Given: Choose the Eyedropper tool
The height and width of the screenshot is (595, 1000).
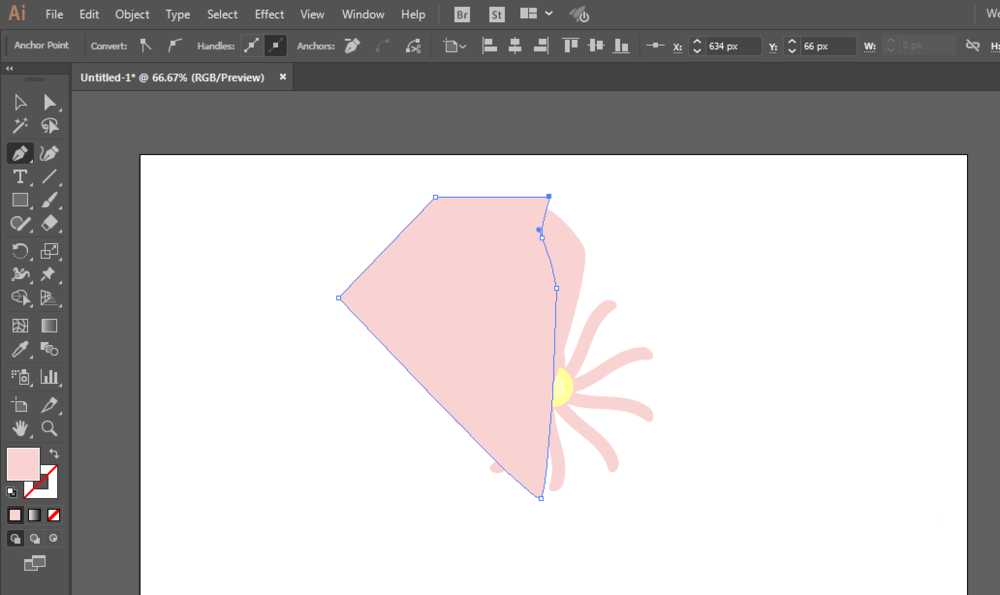Looking at the screenshot, I should (19, 350).
